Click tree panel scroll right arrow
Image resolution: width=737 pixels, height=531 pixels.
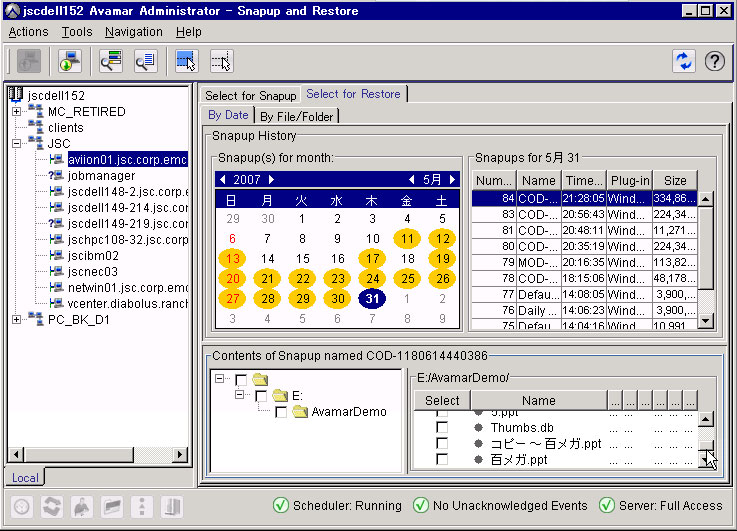(x=179, y=454)
